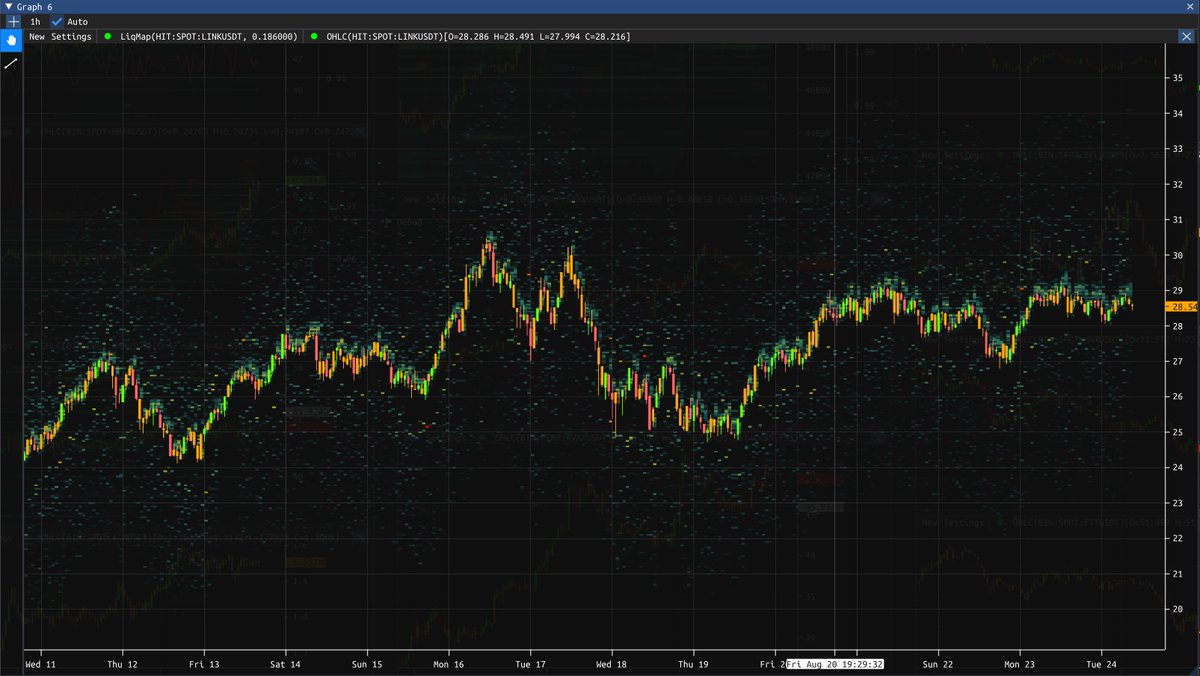Click the New button
1200x676 pixels.
37,36
